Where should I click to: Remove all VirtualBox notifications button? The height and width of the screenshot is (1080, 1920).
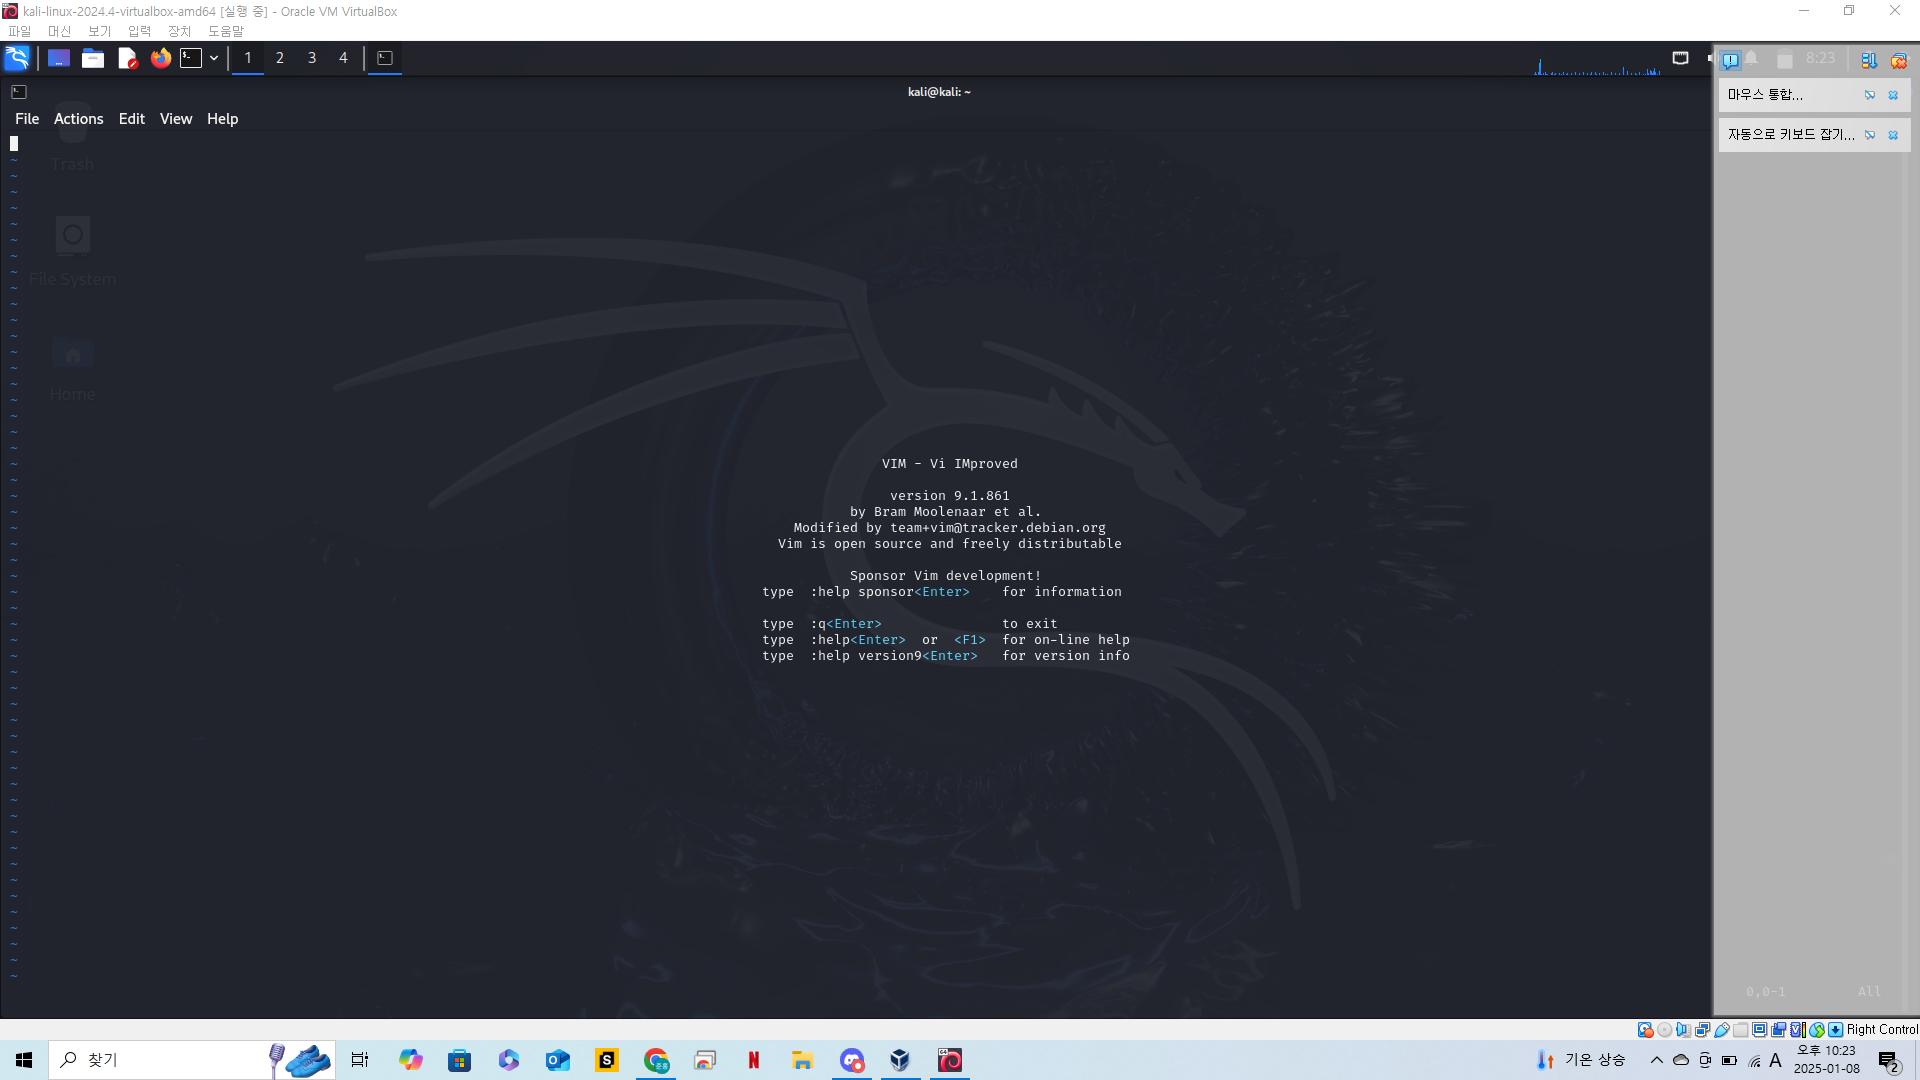[1898, 60]
